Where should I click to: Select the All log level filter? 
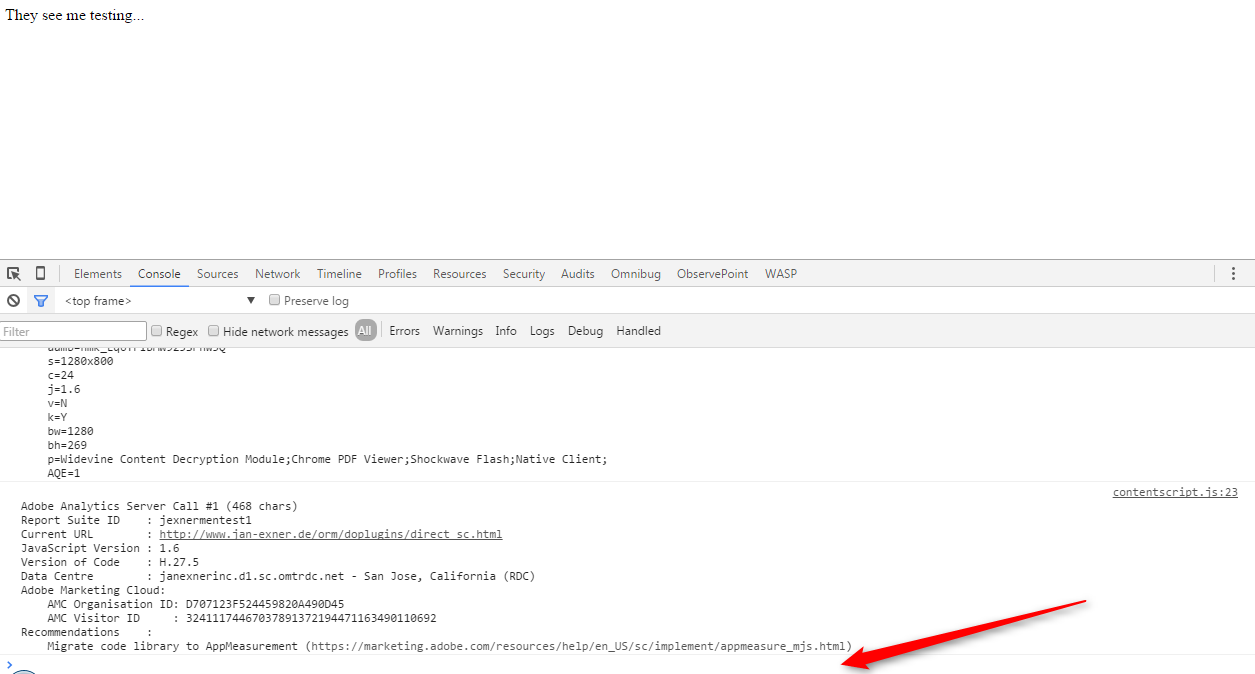365,331
